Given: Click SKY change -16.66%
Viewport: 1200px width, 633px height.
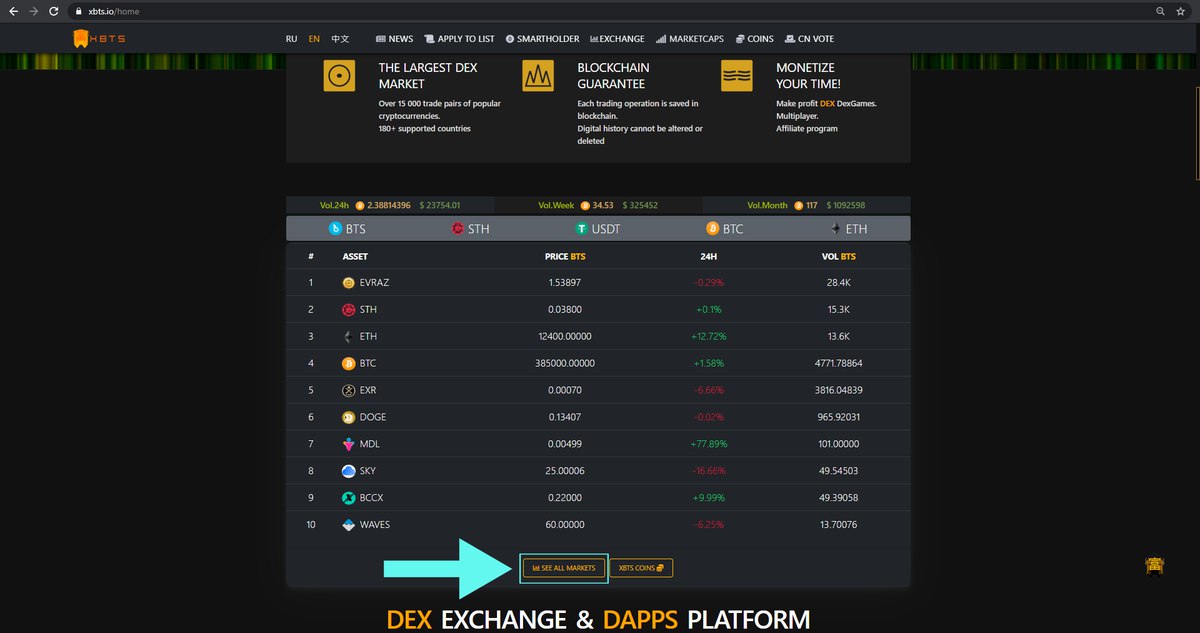Looking at the screenshot, I should pos(708,471).
